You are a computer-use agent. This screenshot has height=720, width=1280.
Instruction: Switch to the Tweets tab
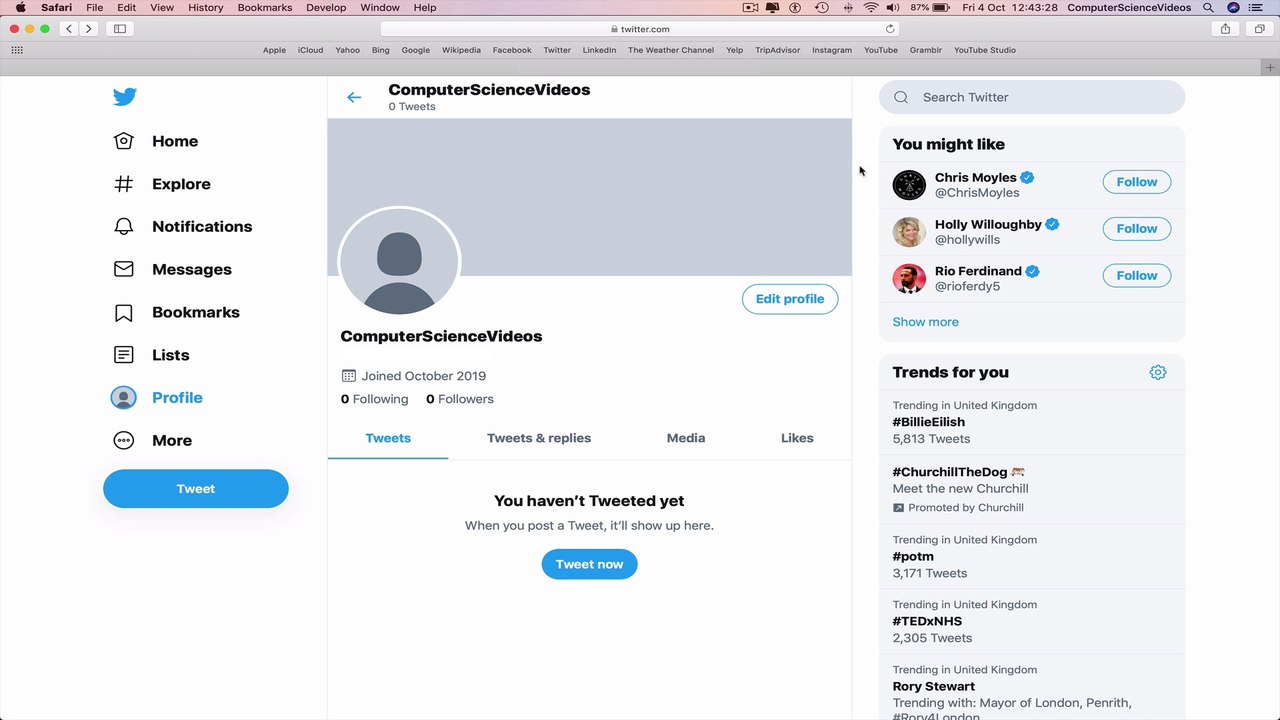[x=388, y=438]
